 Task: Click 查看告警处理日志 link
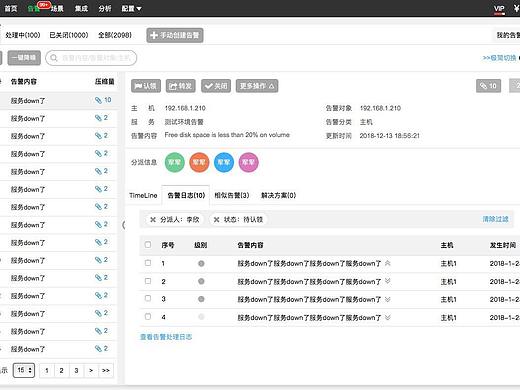tap(166, 337)
